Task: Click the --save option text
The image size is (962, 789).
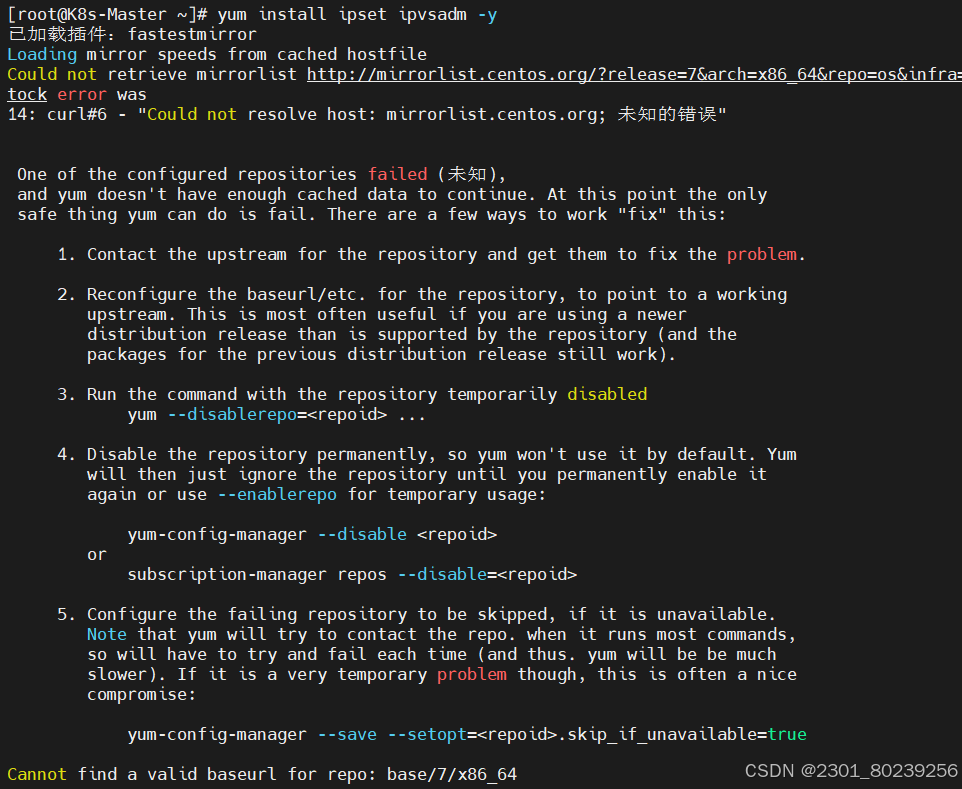Action: pyautogui.click(x=347, y=734)
